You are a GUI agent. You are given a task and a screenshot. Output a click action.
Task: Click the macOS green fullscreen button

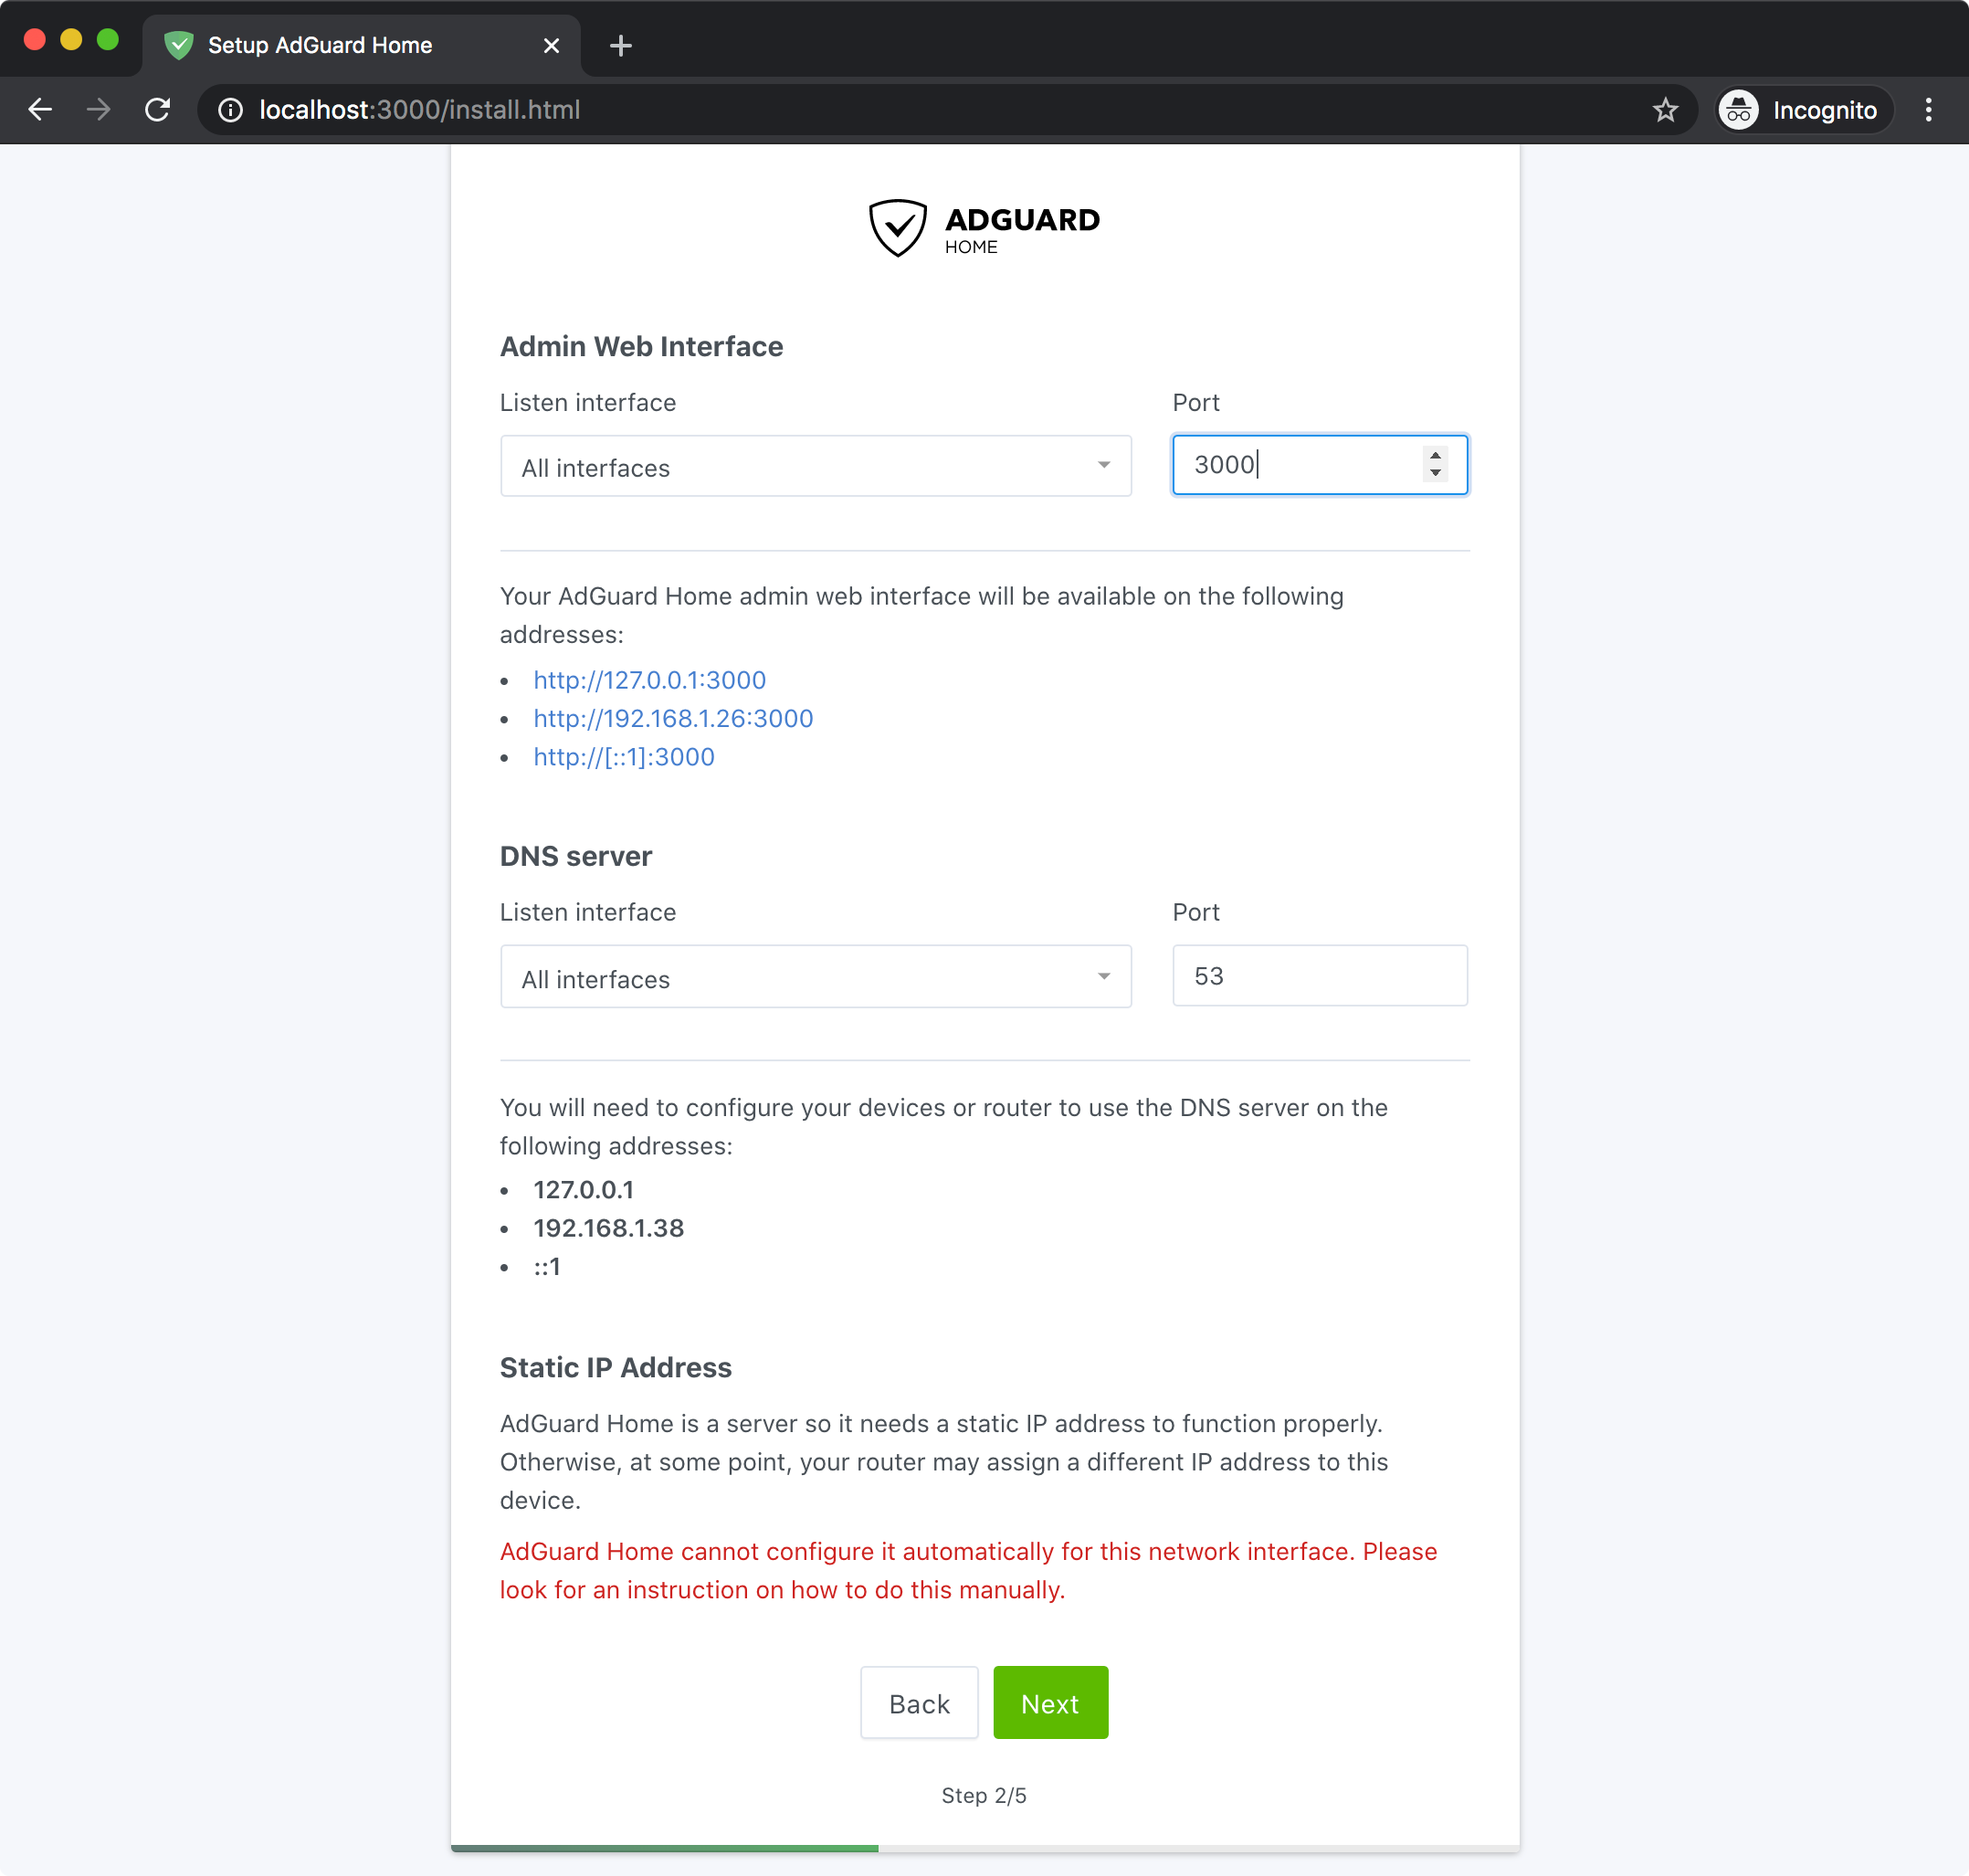107,40
